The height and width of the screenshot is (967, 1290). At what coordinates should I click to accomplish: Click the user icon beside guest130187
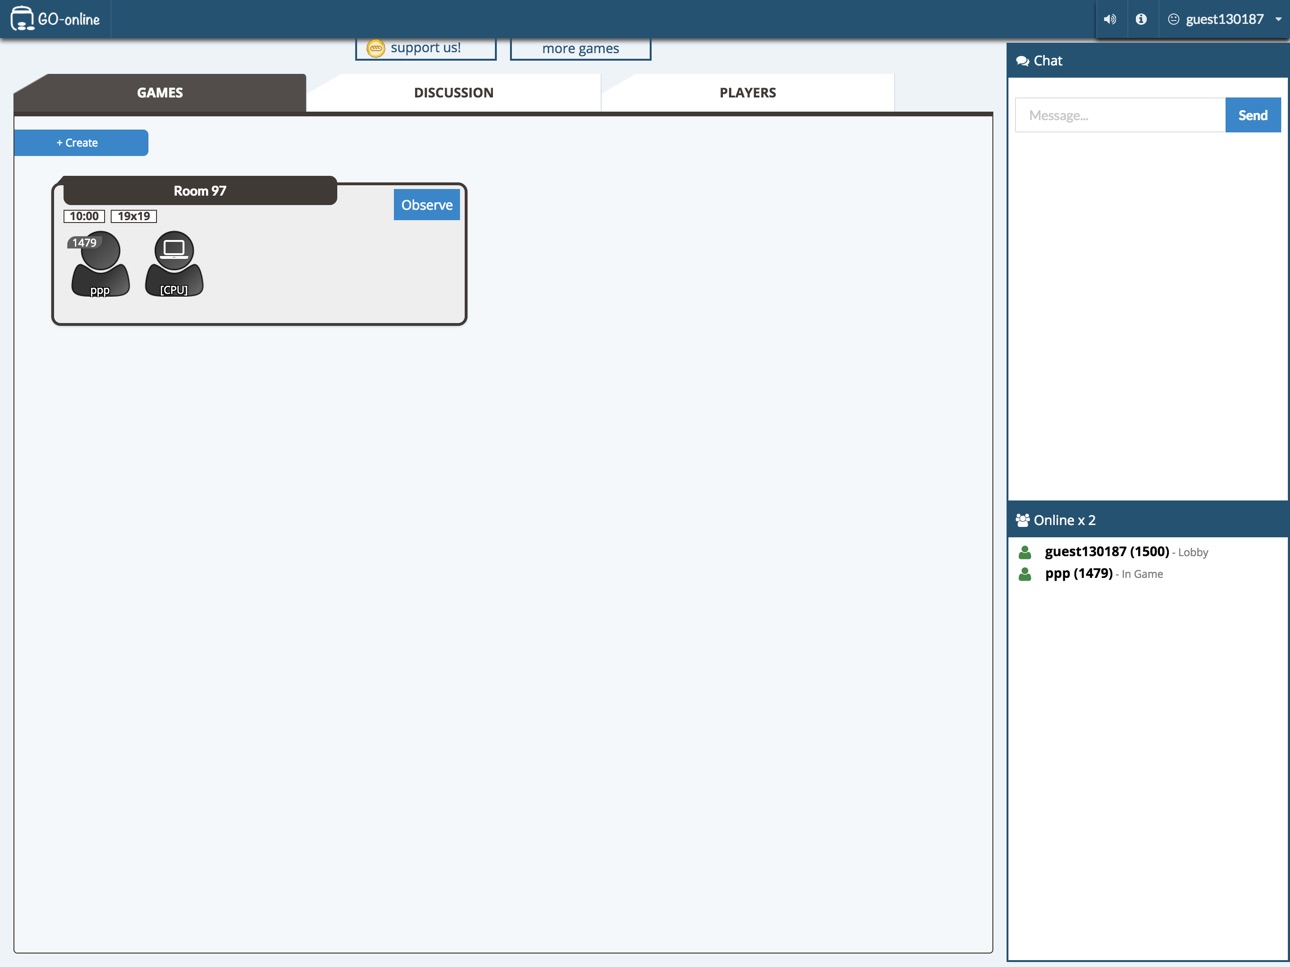tap(1025, 552)
